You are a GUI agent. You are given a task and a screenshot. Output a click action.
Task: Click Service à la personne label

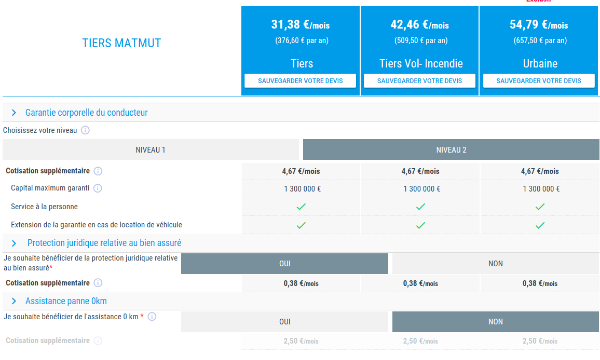coord(44,207)
